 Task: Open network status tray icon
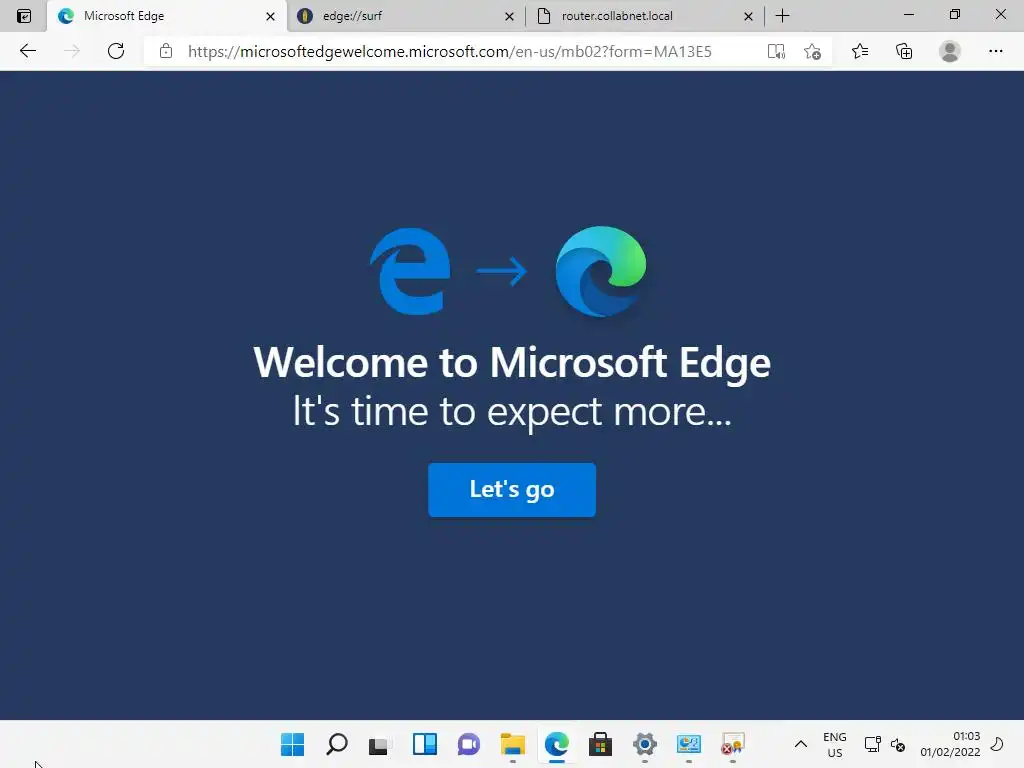872,744
